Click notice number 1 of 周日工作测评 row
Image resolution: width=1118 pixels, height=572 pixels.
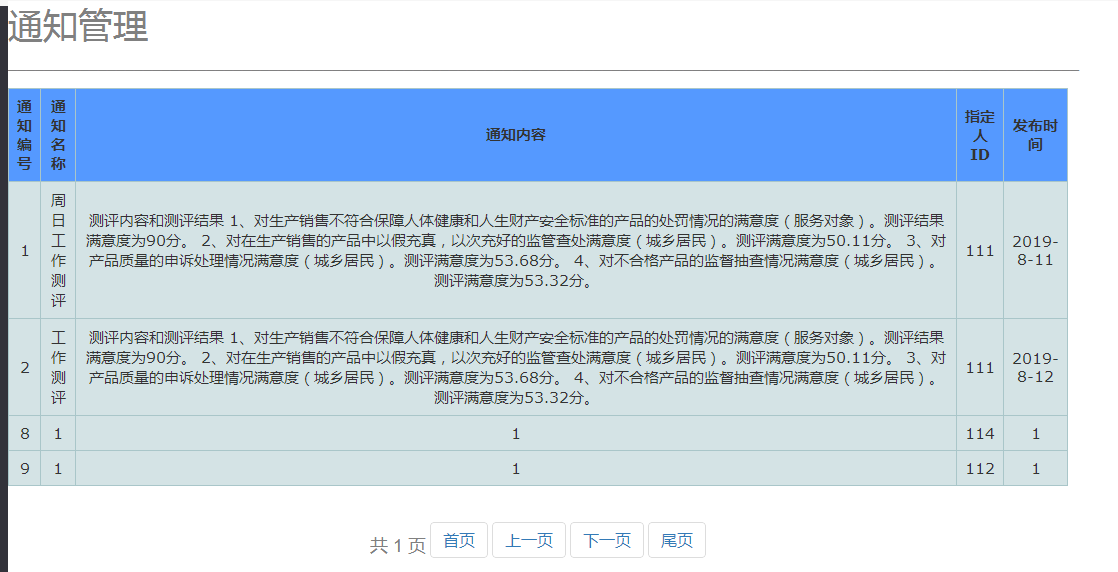click(x=24, y=250)
